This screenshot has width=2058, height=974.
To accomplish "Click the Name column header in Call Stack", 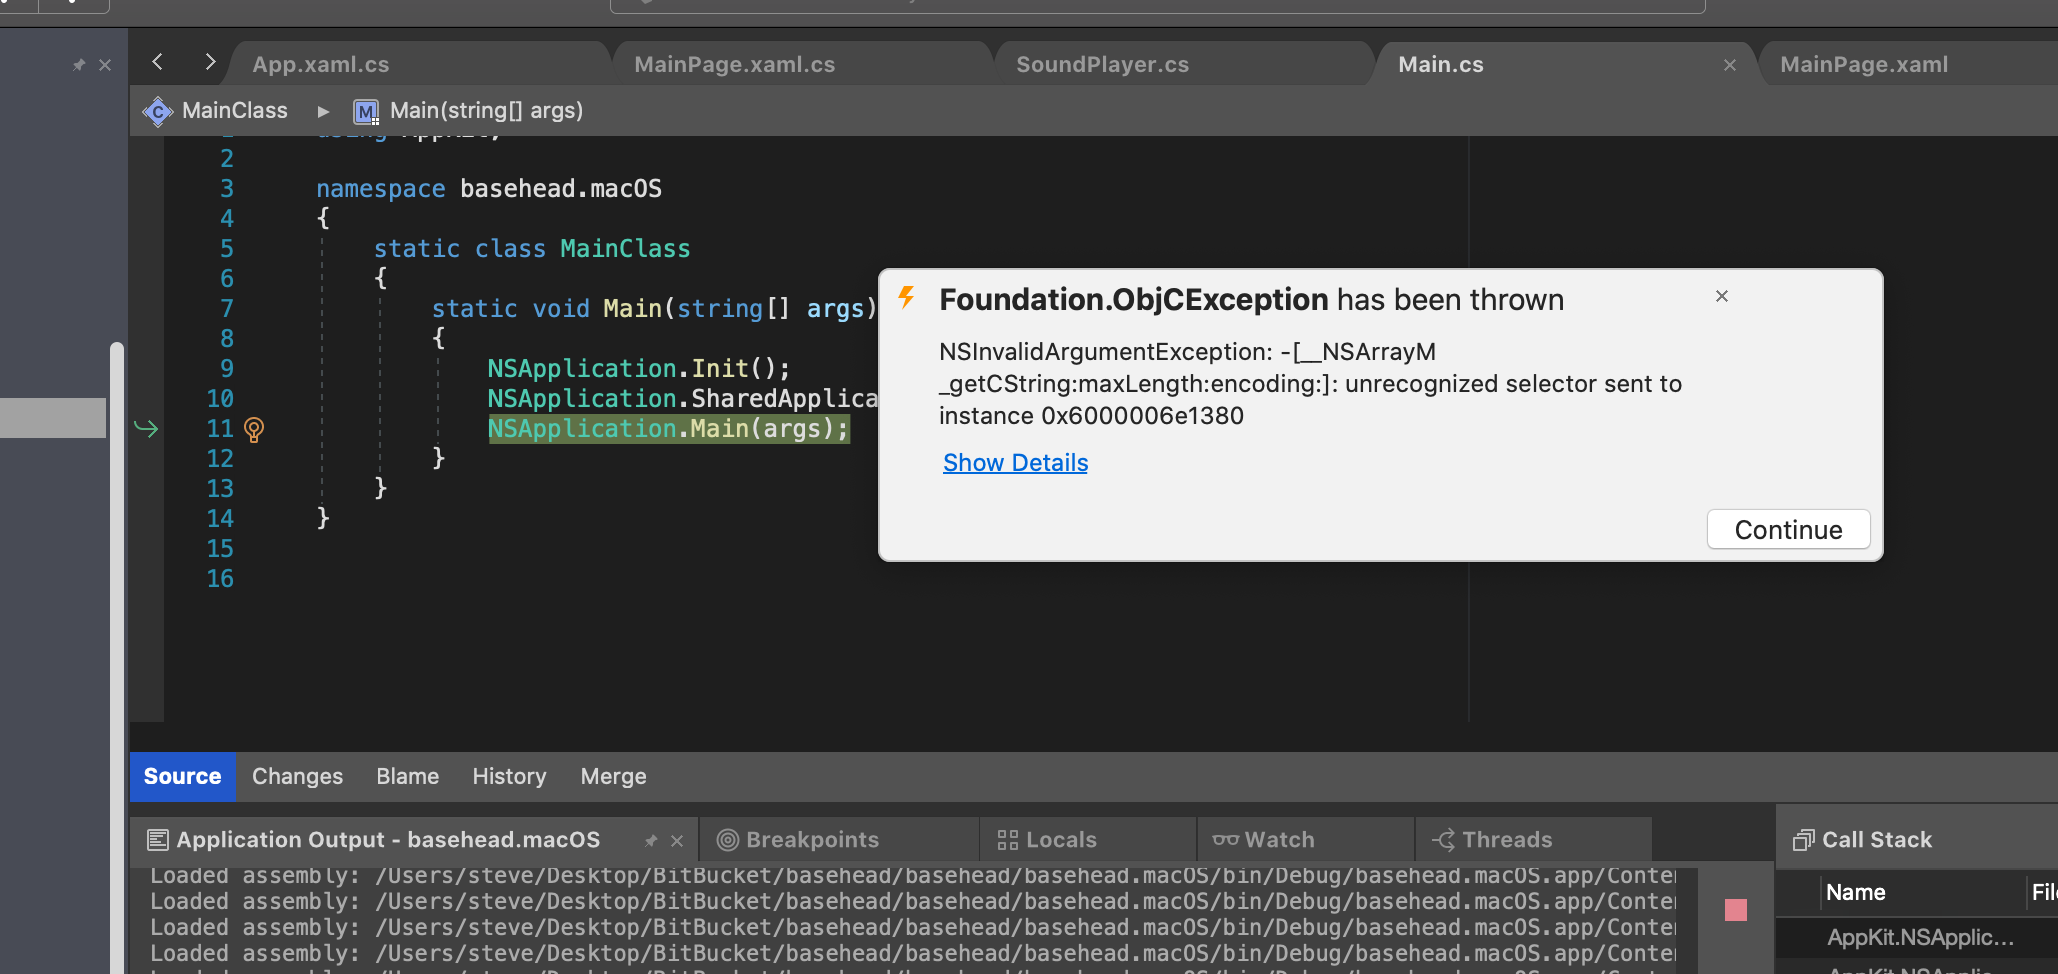I will coord(1856,892).
